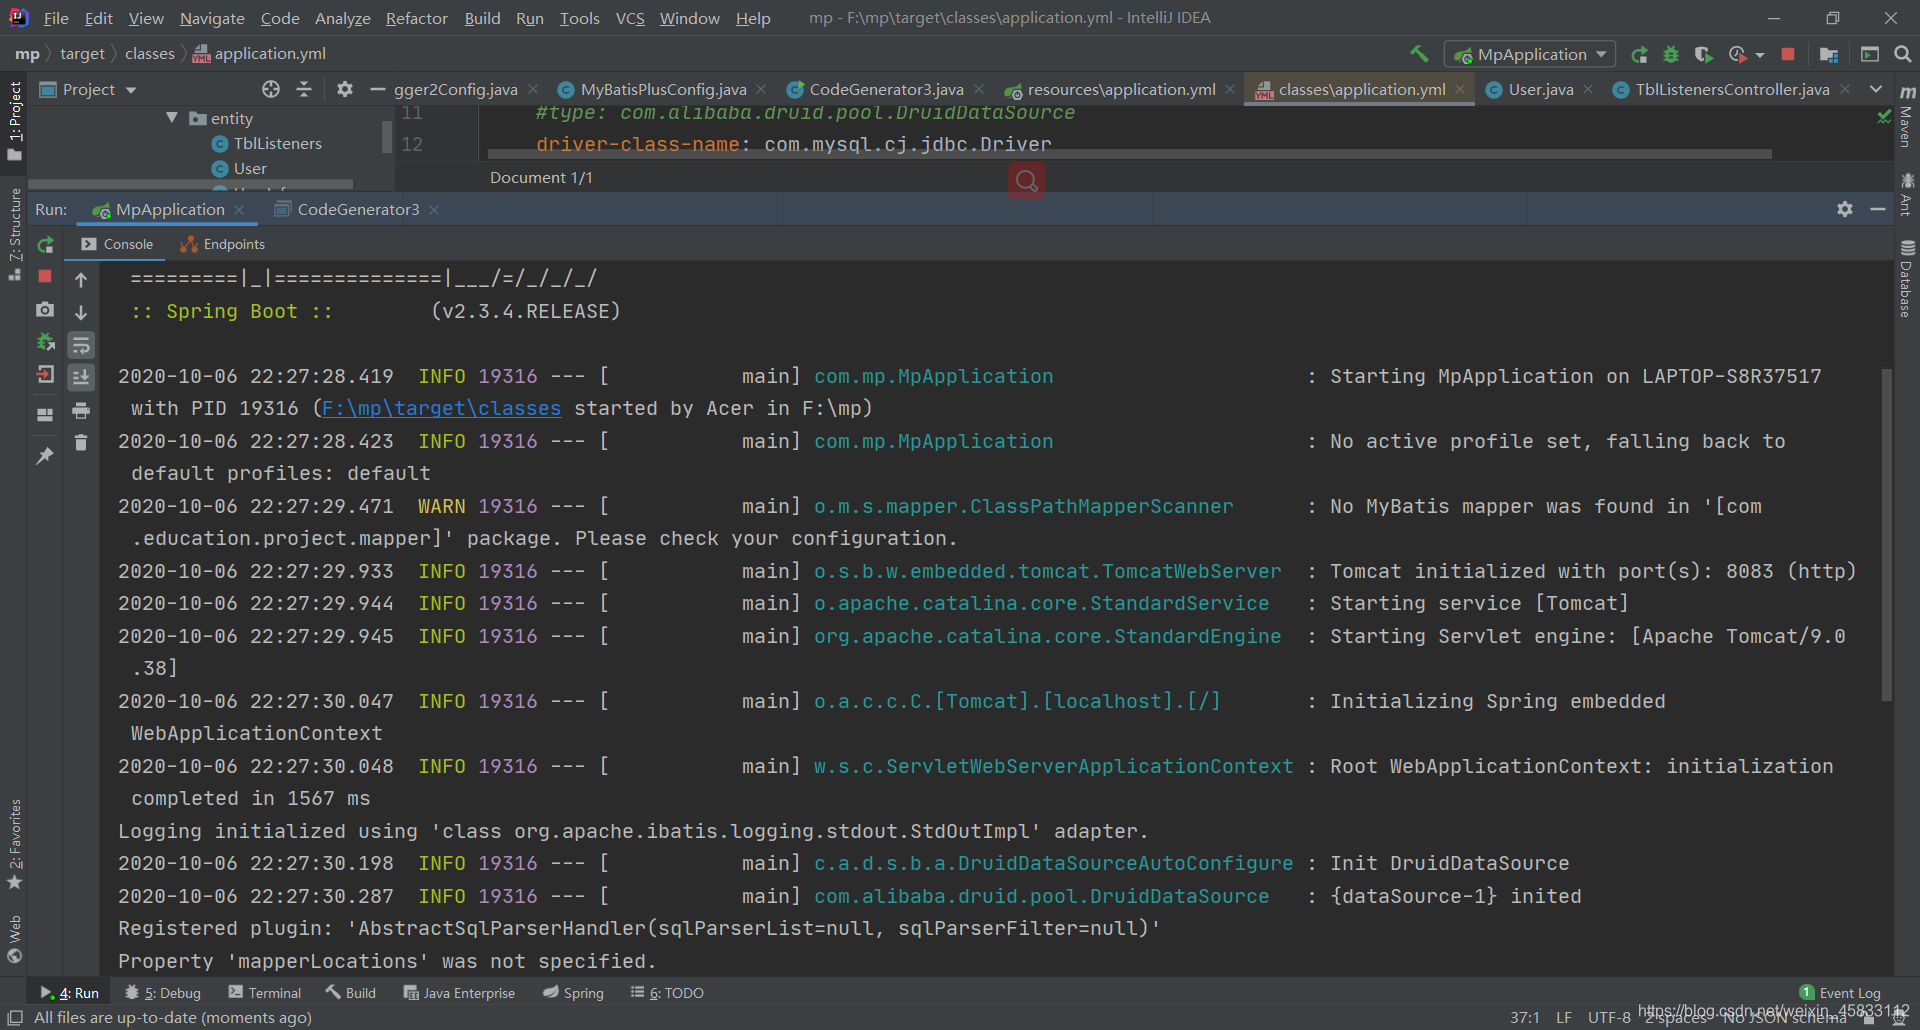Click the console vertical scrollbar
Image resolution: width=1920 pixels, height=1030 pixels.
tap(1887, 535)
